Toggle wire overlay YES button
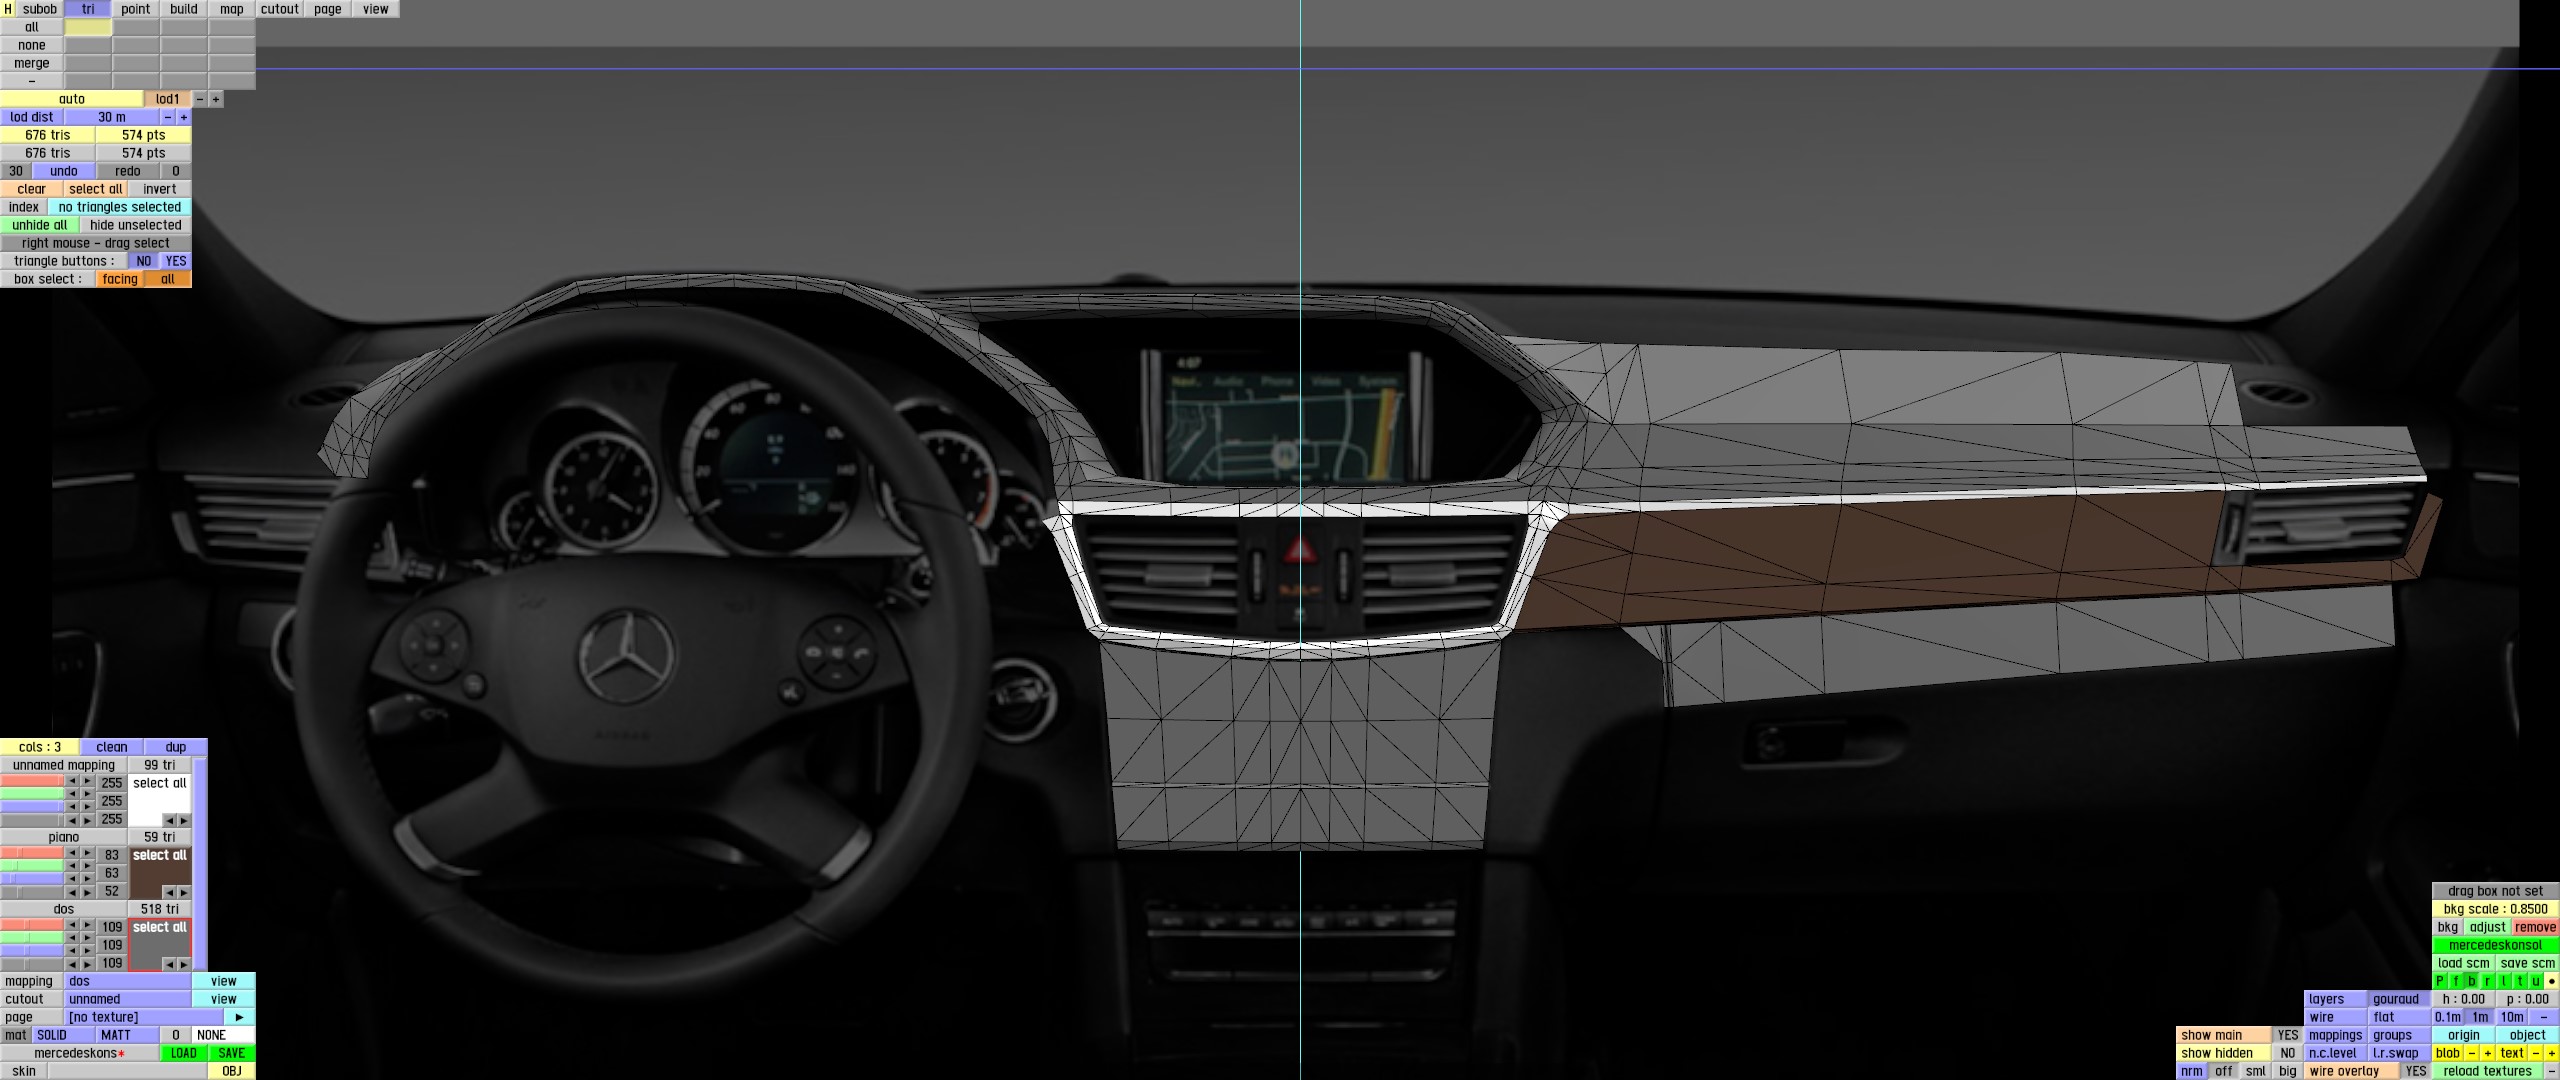 (2415, 1071)
